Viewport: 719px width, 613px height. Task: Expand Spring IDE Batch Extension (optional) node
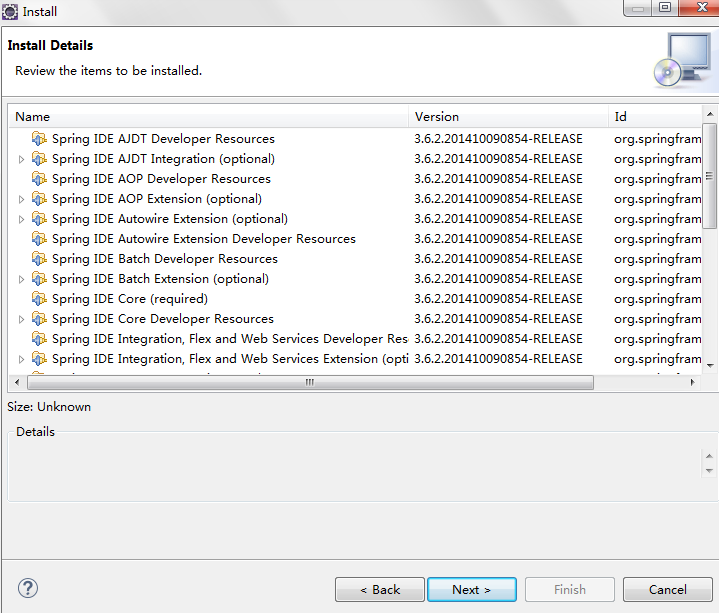21,280
